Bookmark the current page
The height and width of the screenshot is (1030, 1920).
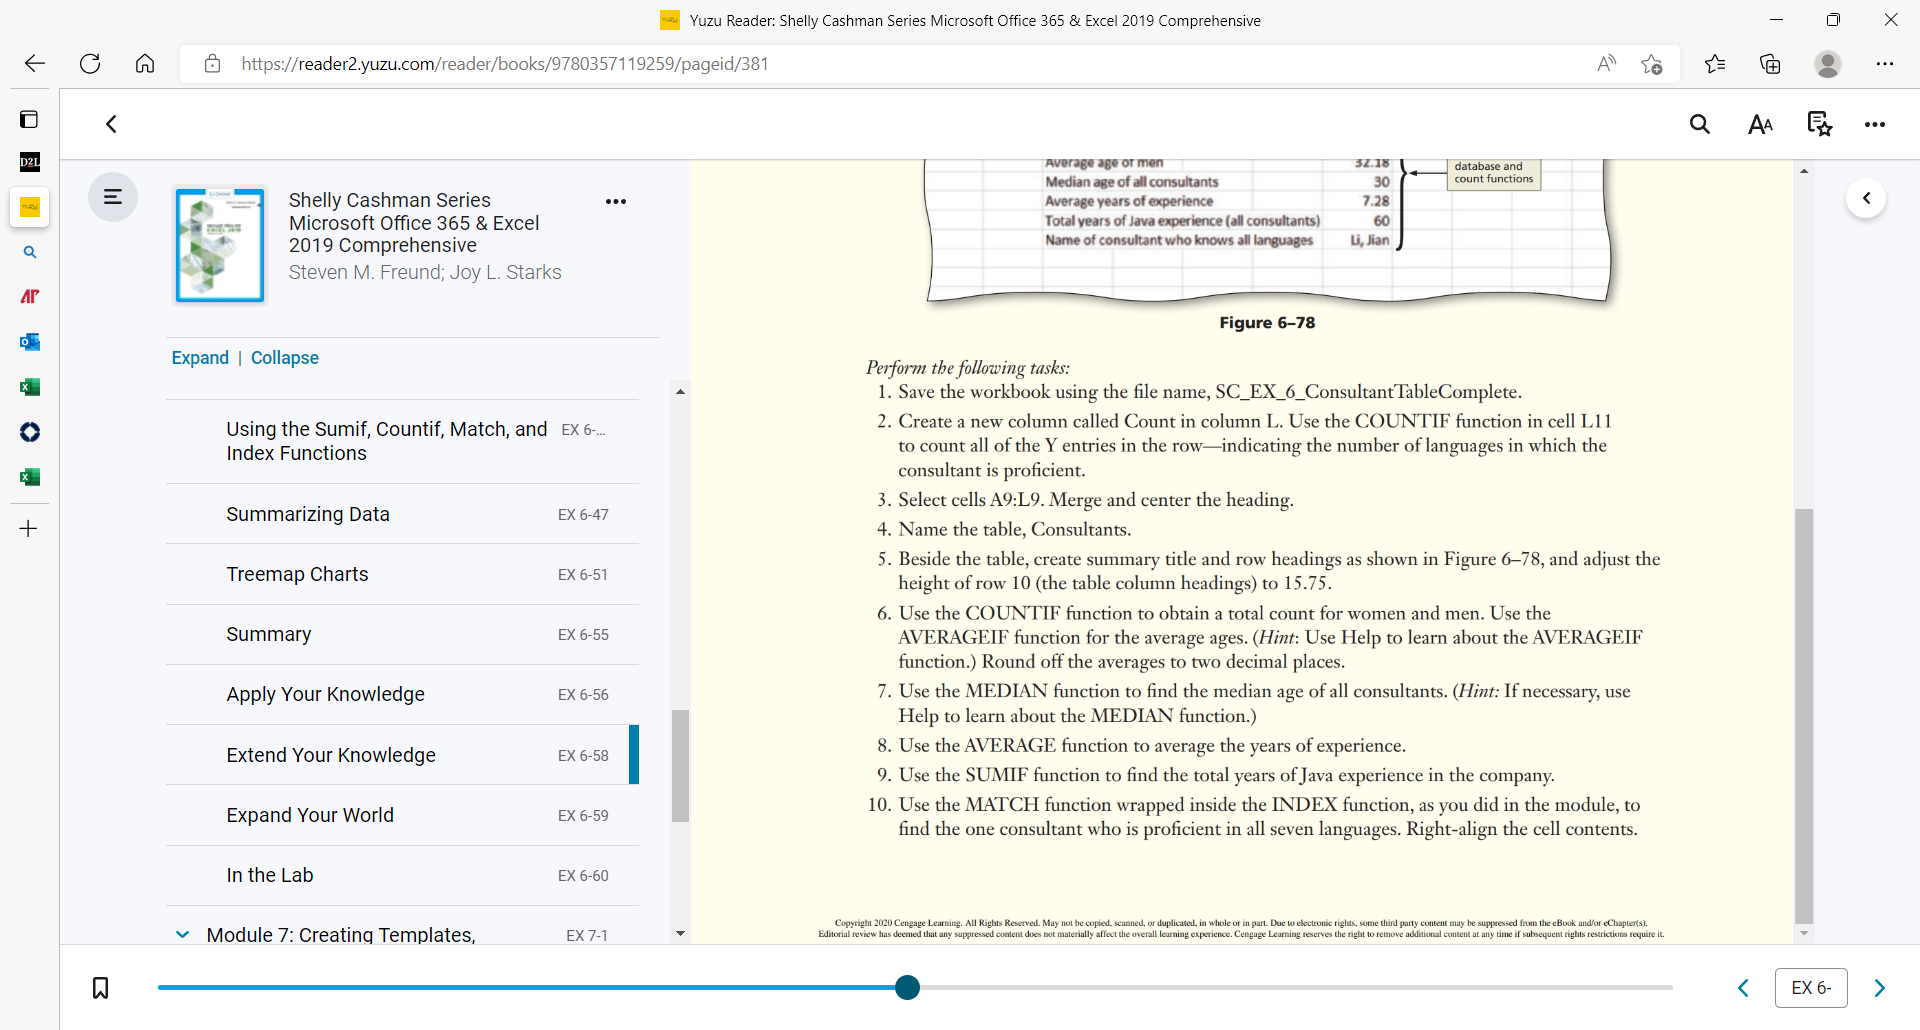pyautogui.click(x=101, y=988)
